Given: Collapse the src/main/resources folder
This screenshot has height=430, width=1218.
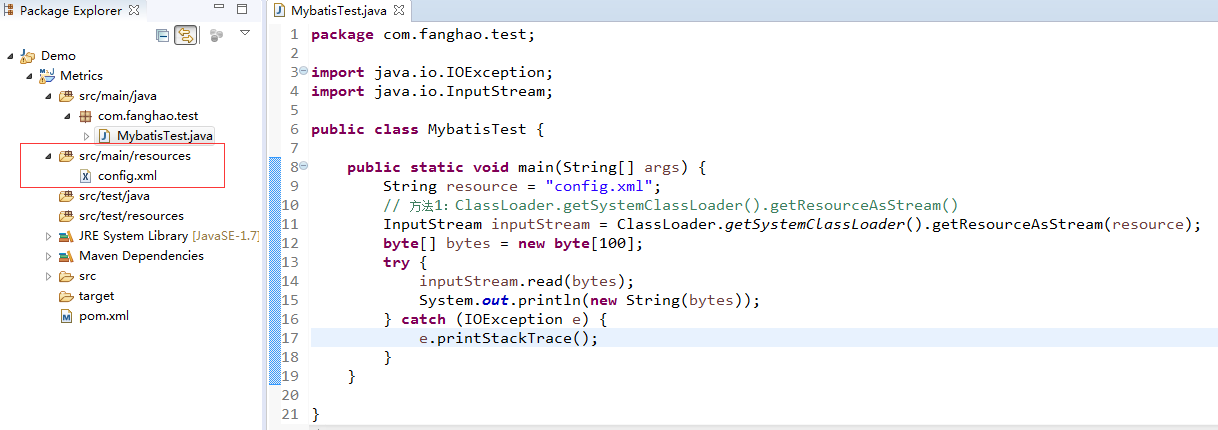Looking at the screenshot, I should (x=48, y=156).
